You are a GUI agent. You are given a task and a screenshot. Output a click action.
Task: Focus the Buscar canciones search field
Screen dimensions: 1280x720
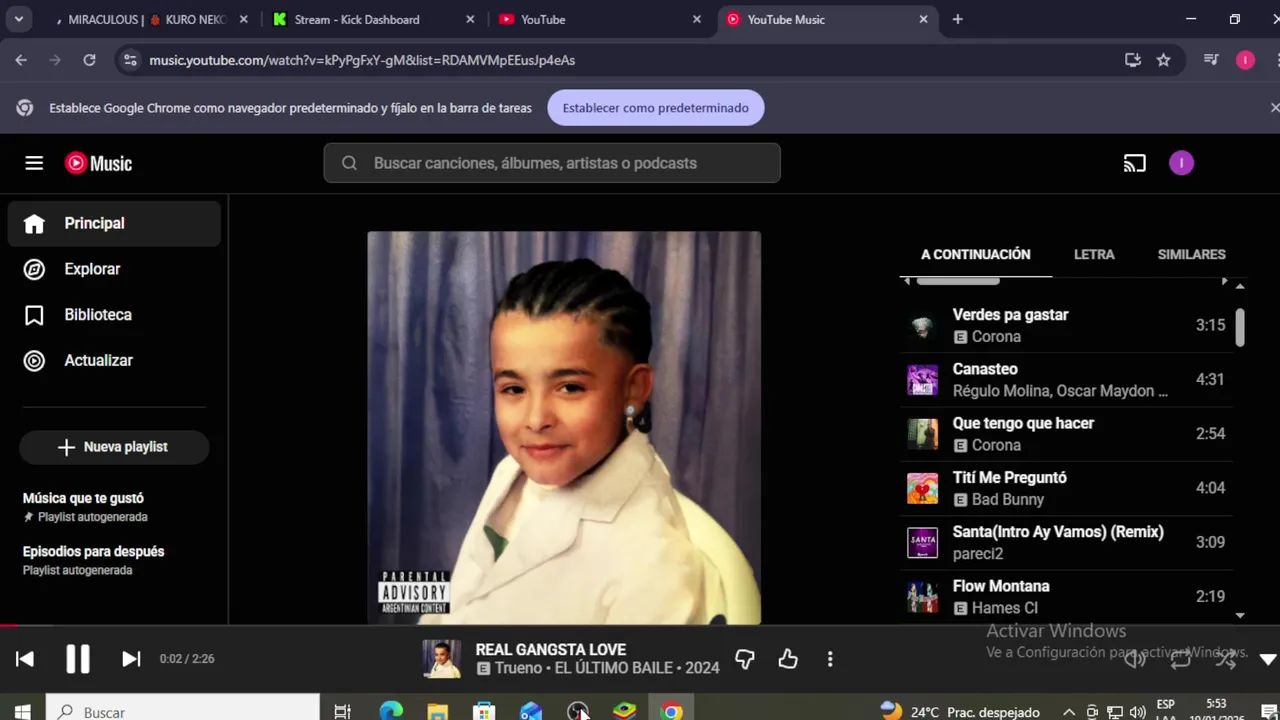pyautogui.click(x=552, y=163)
